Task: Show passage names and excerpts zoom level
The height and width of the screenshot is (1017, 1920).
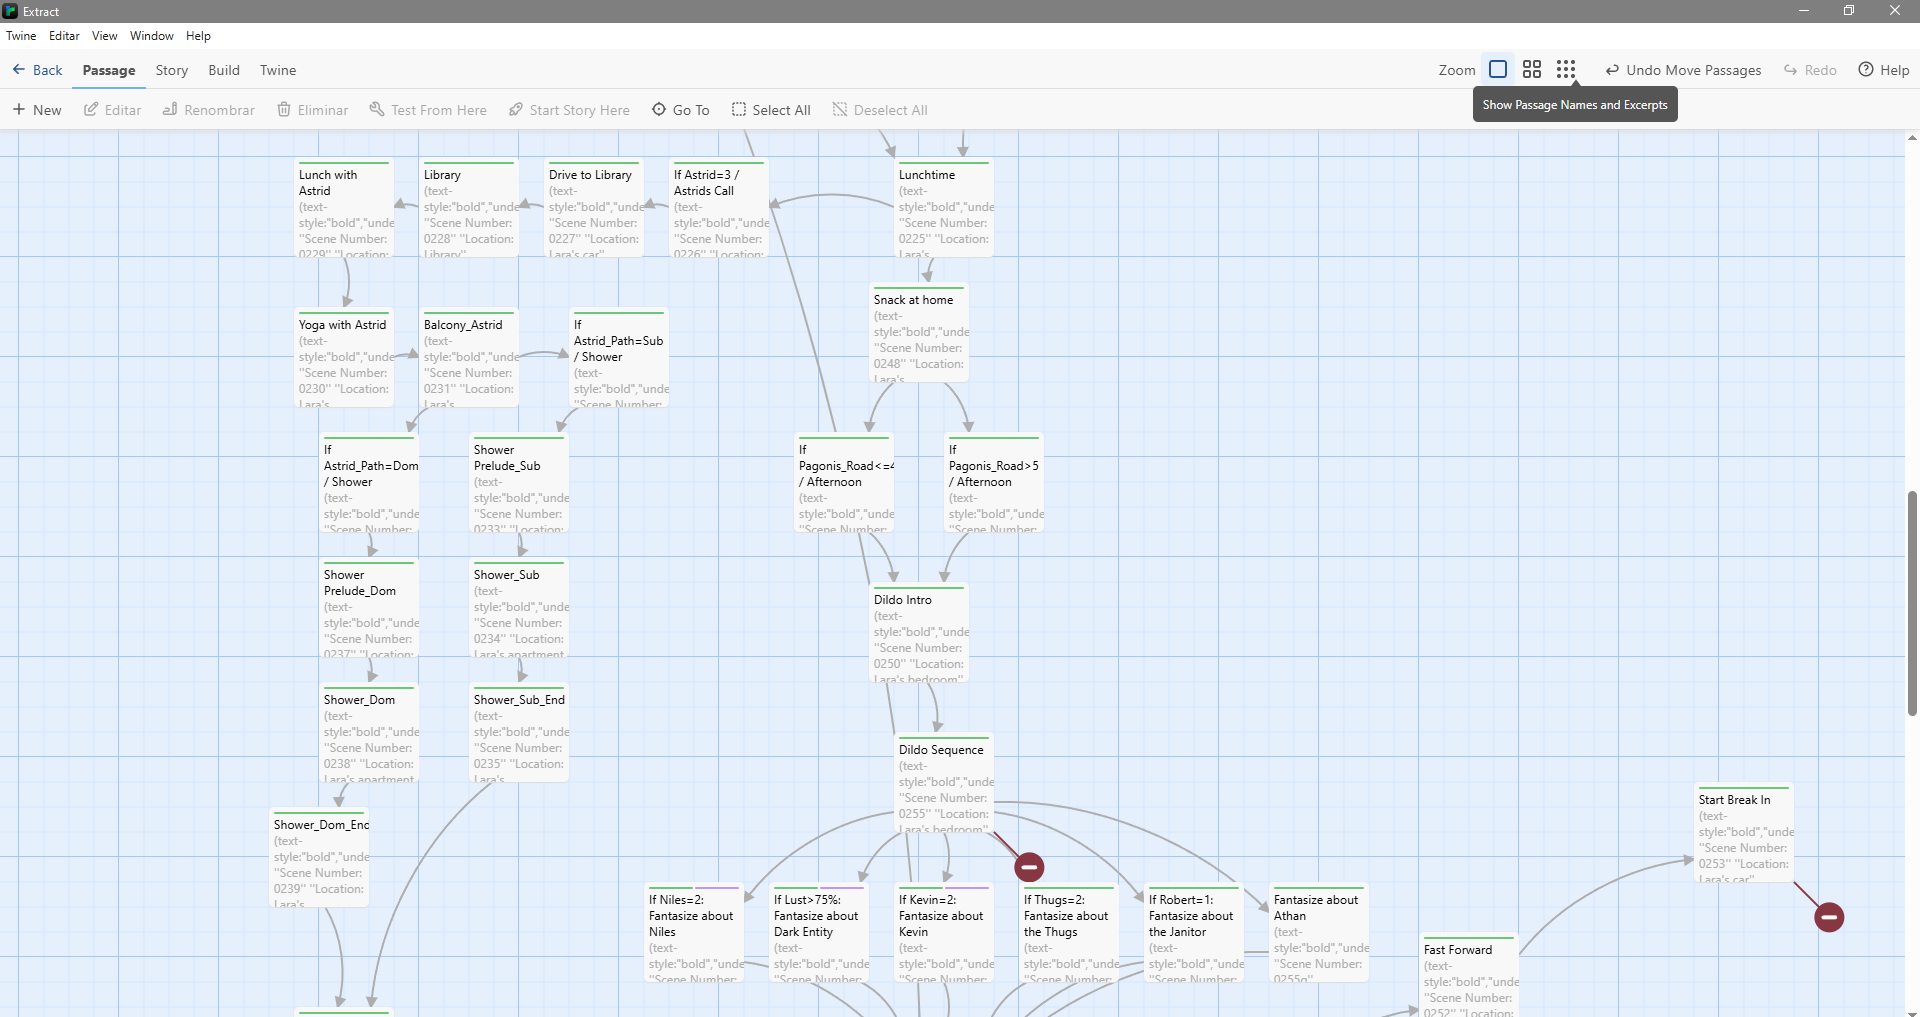Action: (x=1498, y=69)
